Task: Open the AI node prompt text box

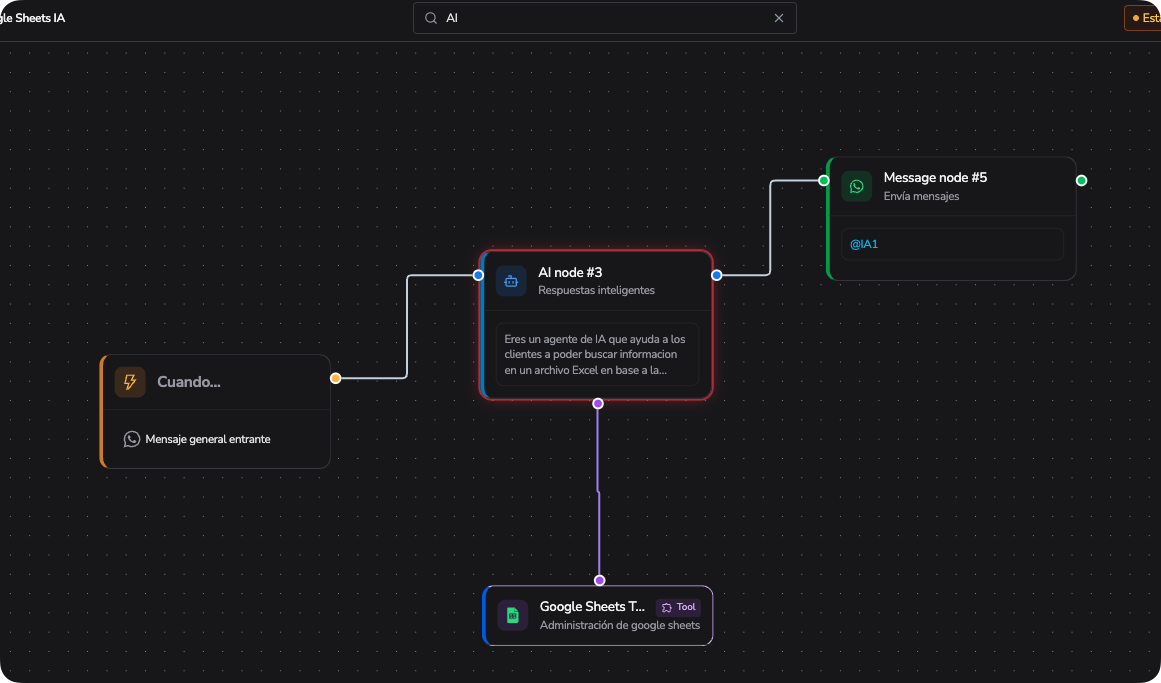Action: click(597, 354)
